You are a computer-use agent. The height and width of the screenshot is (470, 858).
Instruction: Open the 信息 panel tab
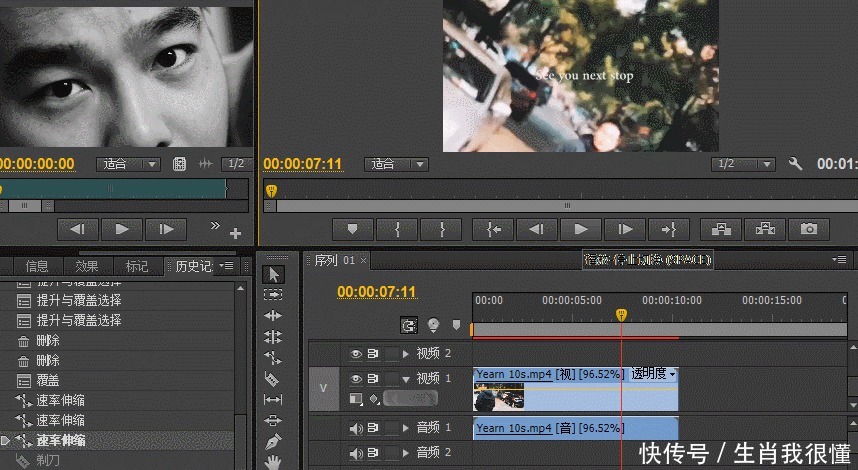37,266
